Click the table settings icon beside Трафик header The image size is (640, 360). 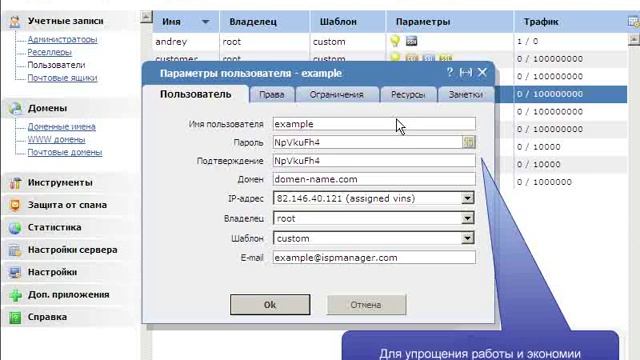(634, 22)
